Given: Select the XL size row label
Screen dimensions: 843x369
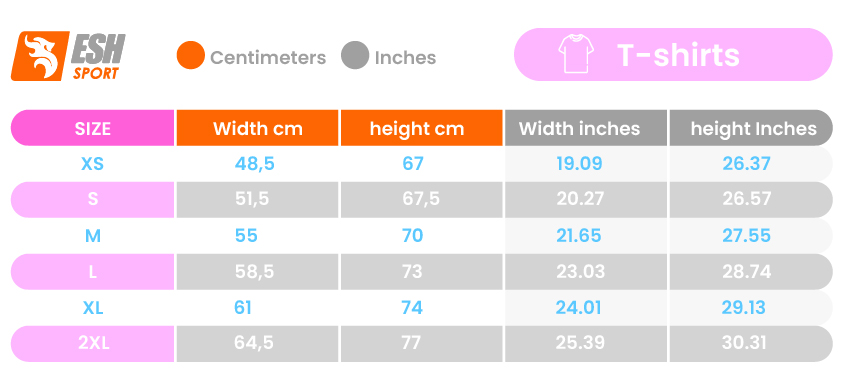Looking at the screenshot, I should click(x=92, y=308).
